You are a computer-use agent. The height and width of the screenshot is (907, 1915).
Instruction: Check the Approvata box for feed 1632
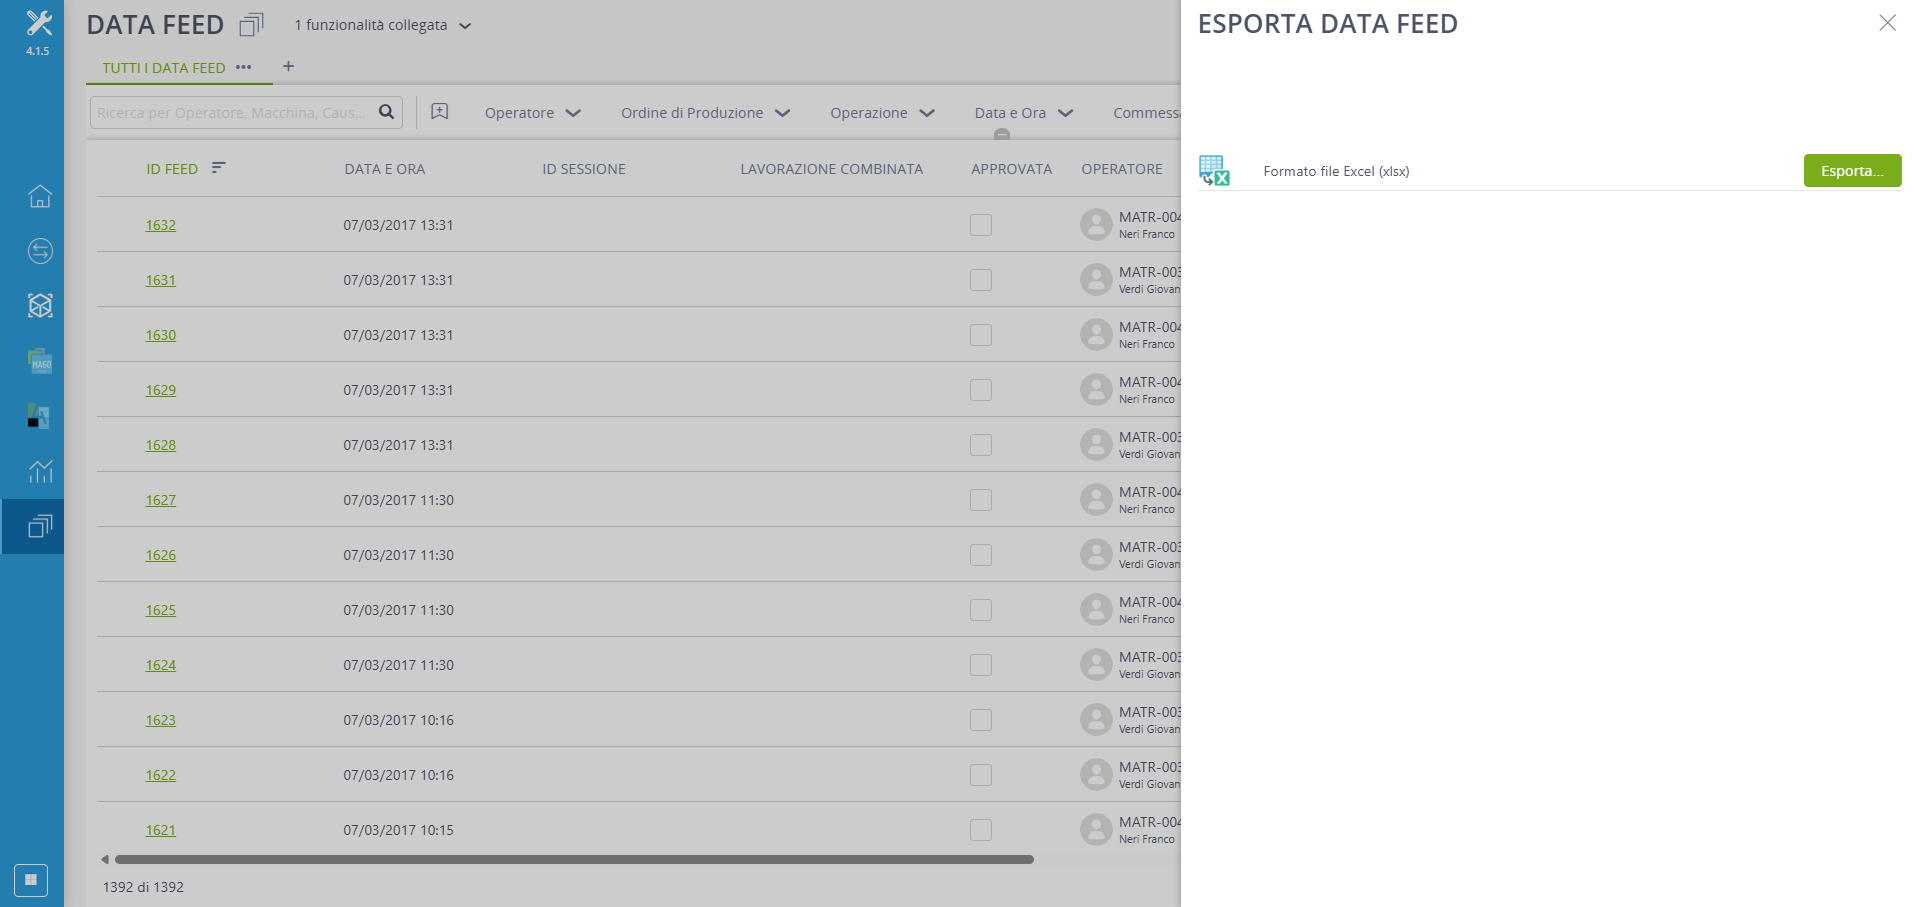(981, 225)
